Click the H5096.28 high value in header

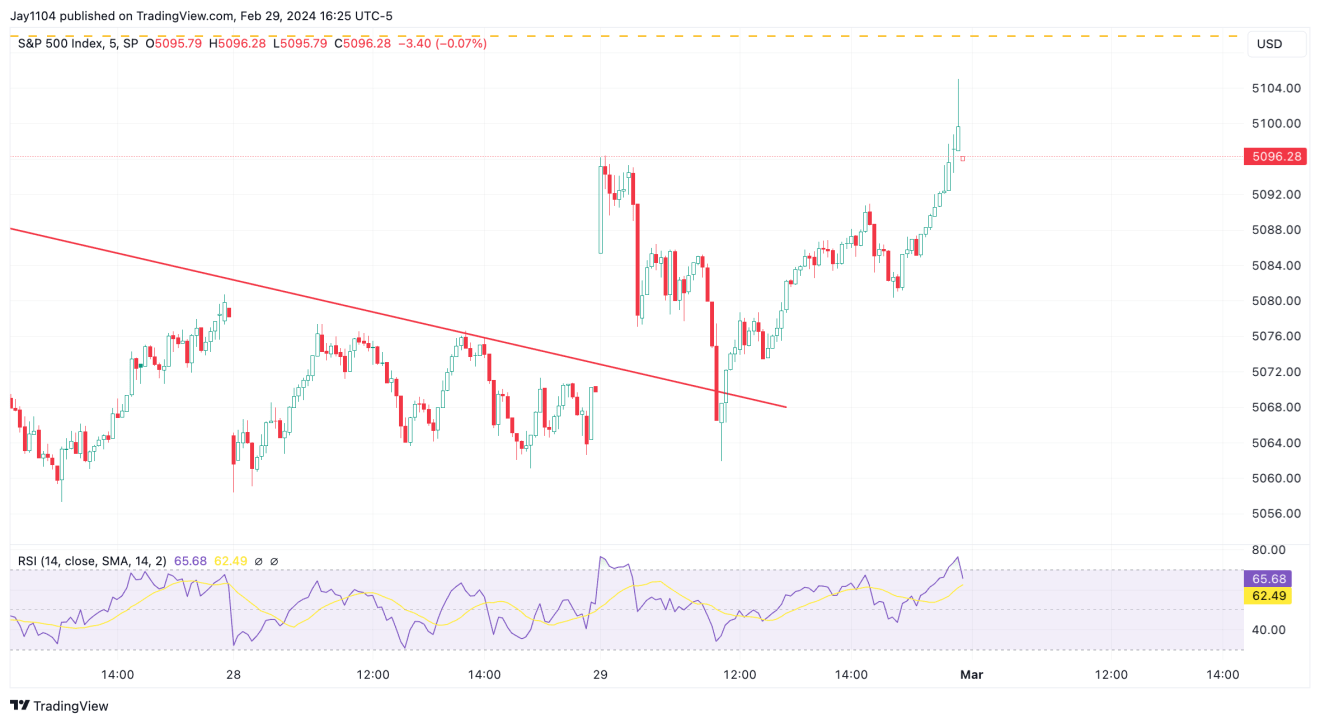(237, 44)
